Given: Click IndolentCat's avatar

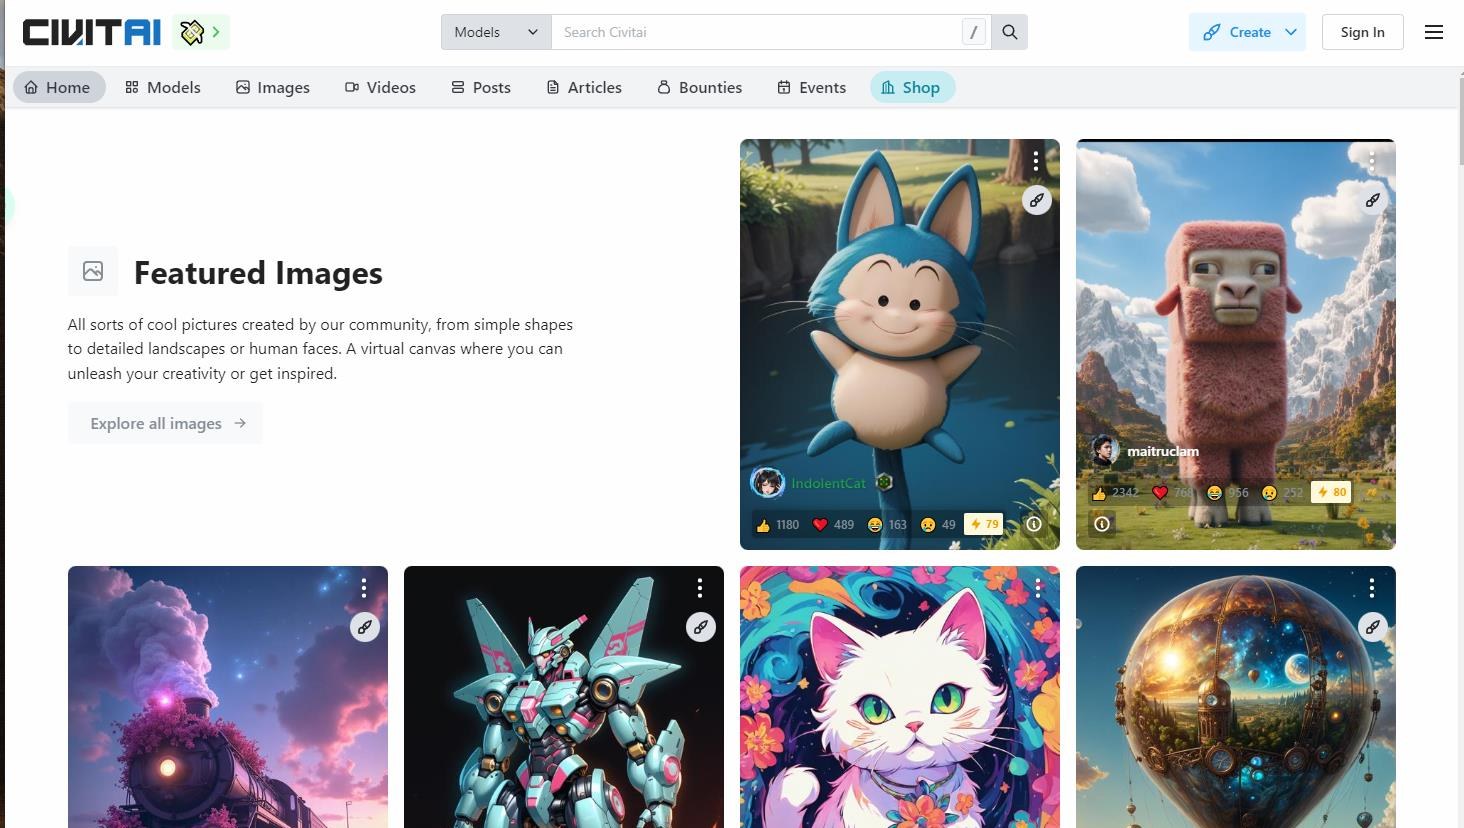Looking at the screenshot, I should pos(768,483).
